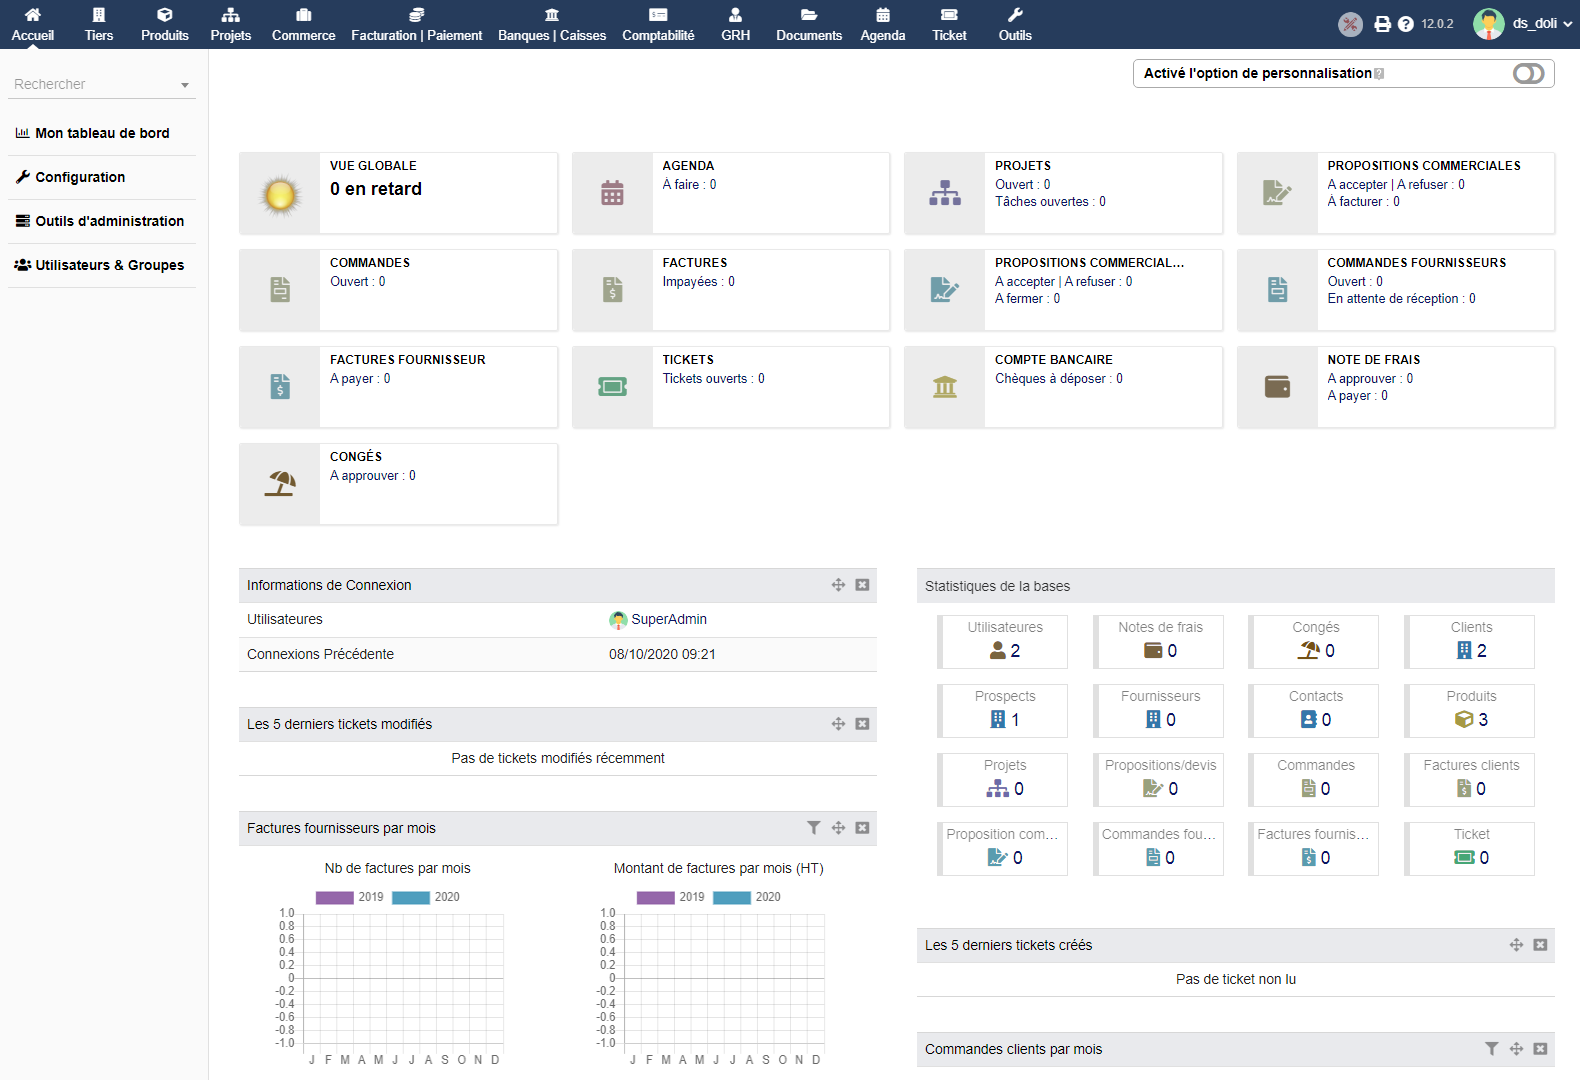Click the SuperAdmin user link

668,620
